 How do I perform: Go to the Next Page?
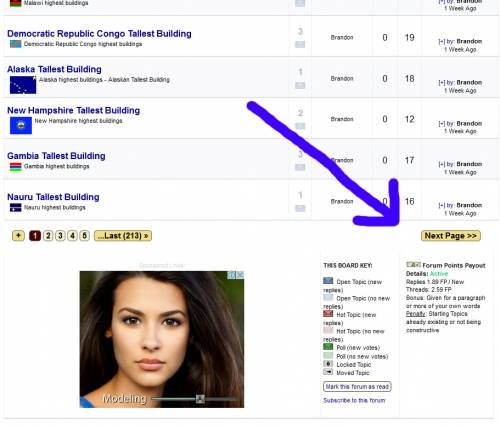pyautogui.click(x=451, y=236)
